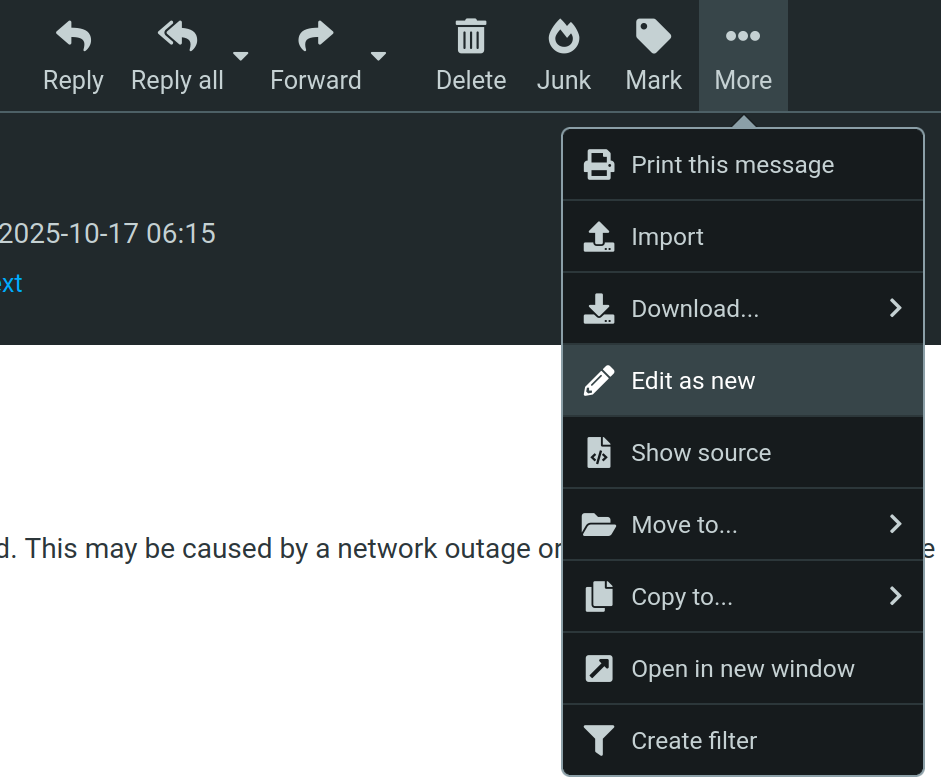Expand the Move to submenu chevron
Image resolution: width=941 pixels, height=784 pixels.
tap(895, 524)
